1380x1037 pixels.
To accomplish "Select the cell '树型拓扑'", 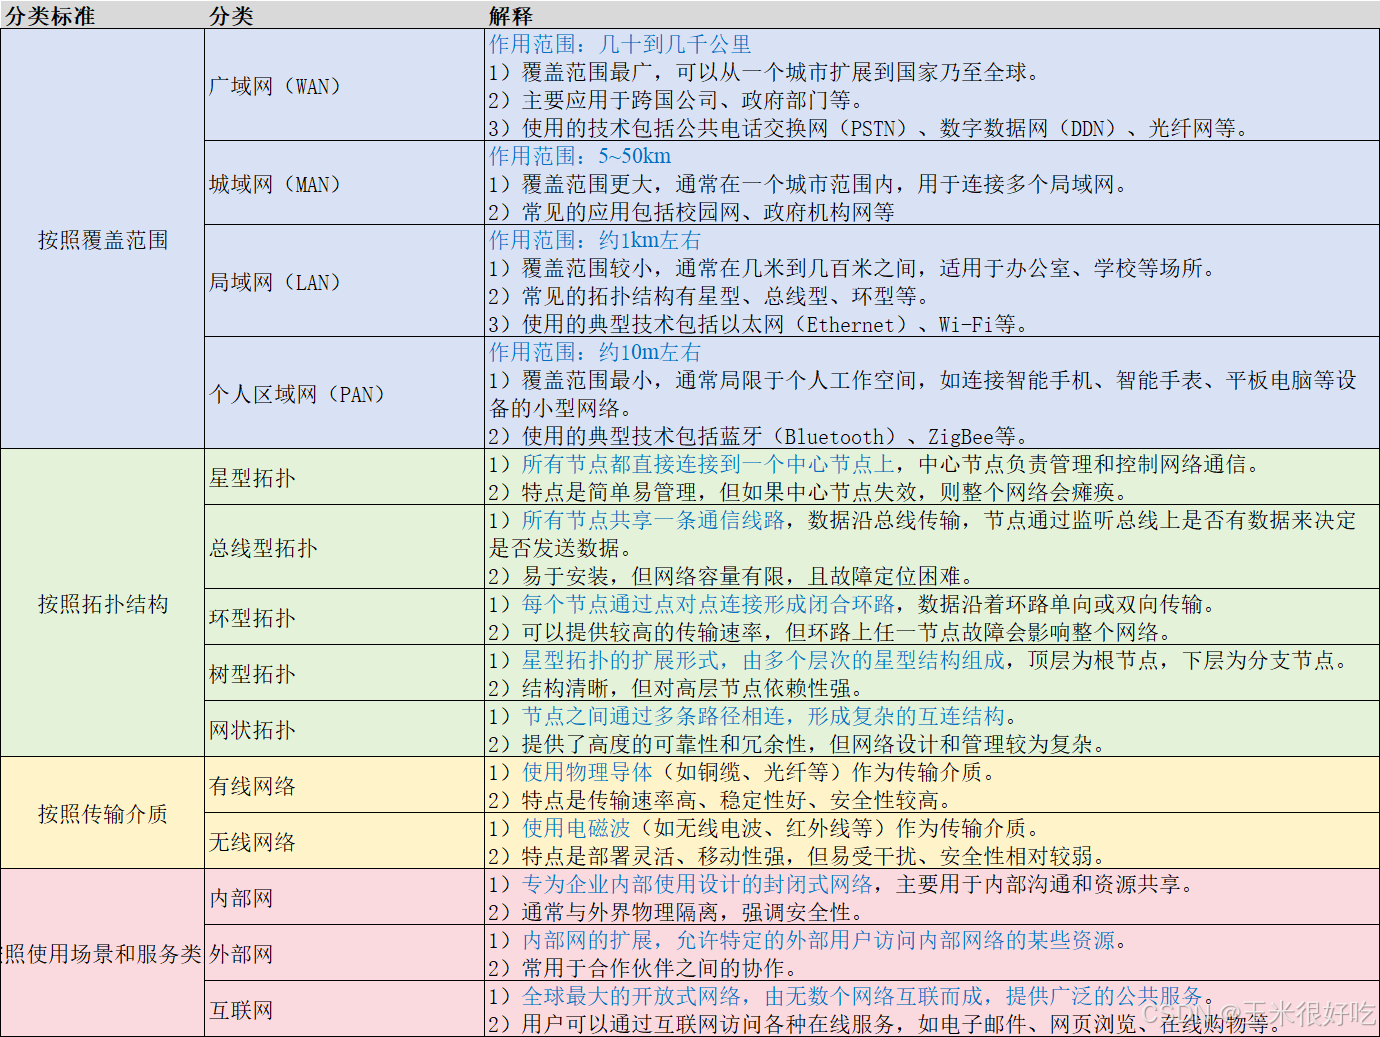I will tap(344, 673).
